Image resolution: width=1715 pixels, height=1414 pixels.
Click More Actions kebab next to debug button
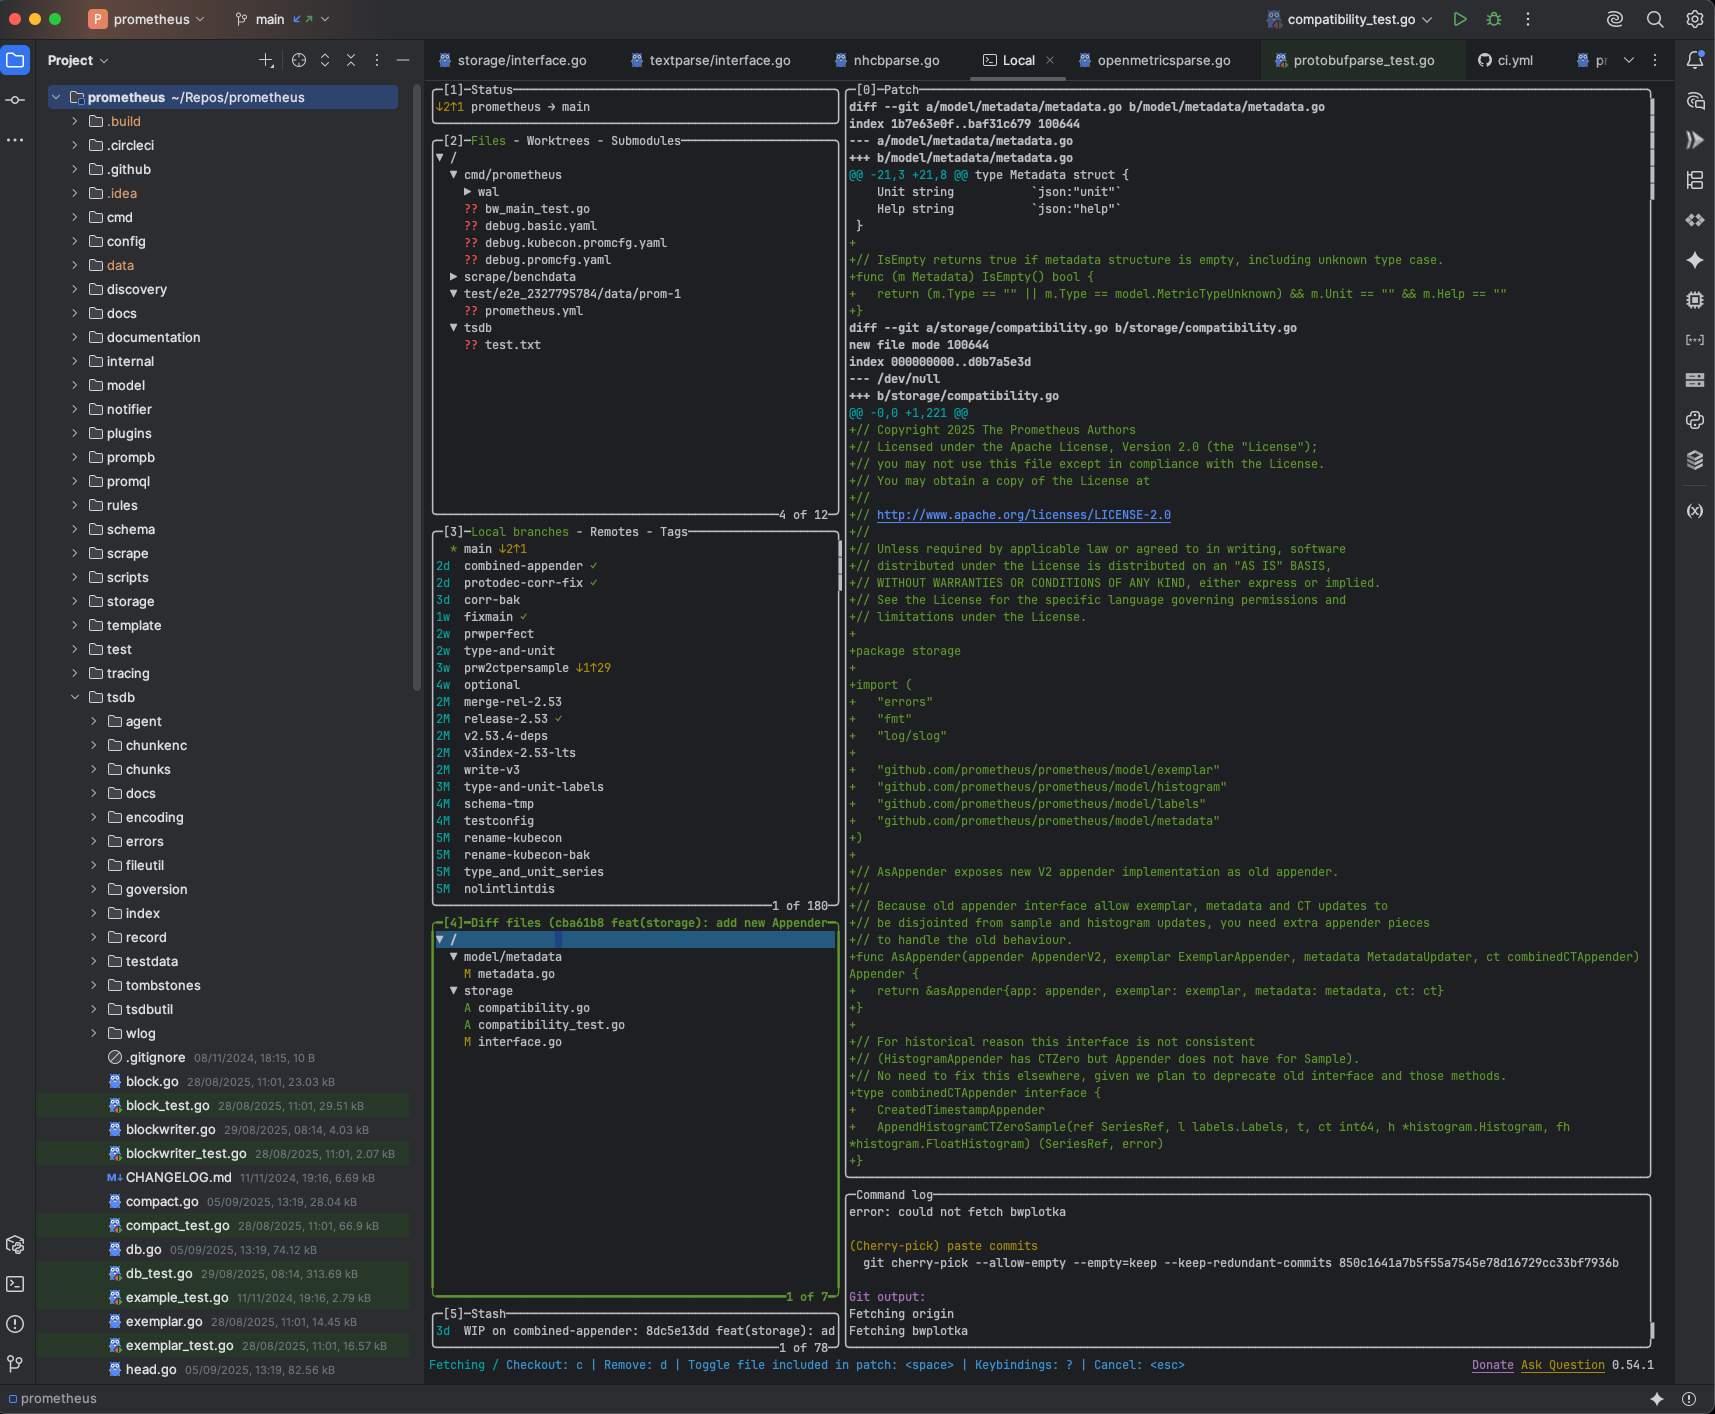click(1527, 18)
